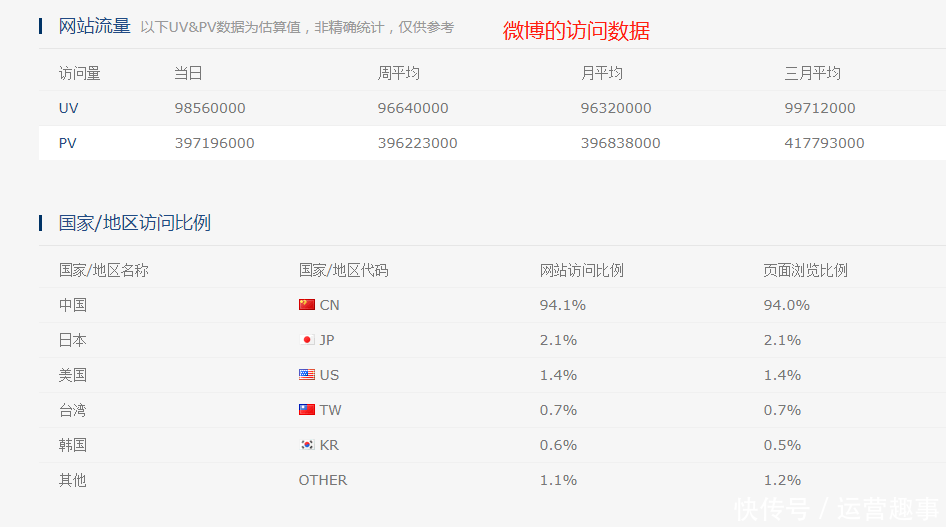Click the KR country code text

(329, 445)
